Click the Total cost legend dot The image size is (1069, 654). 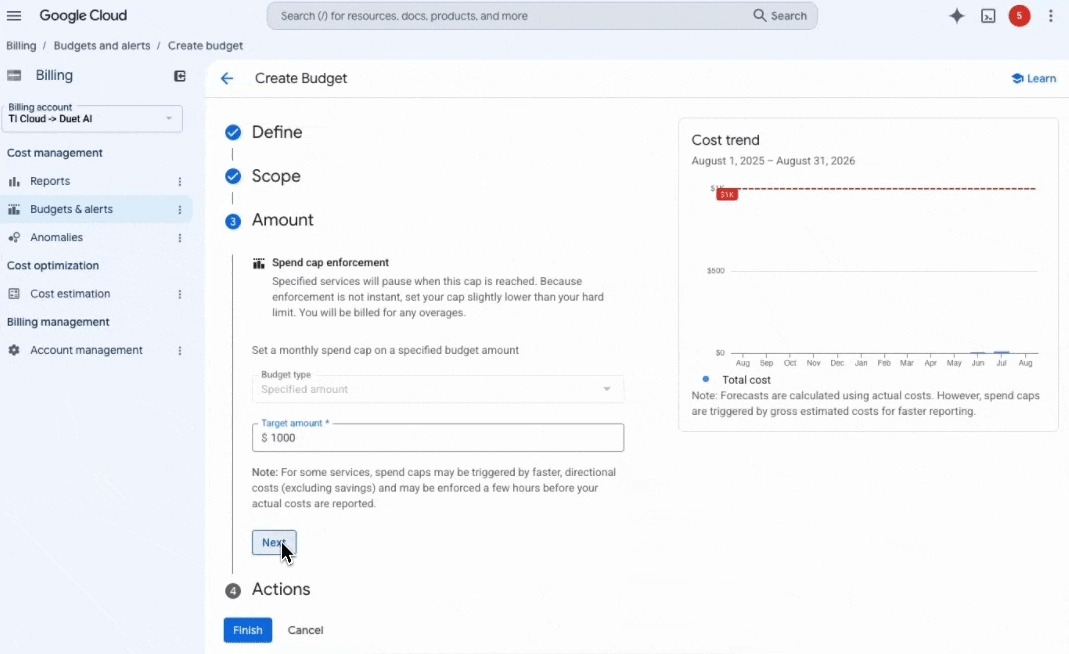tap(706, 379)
